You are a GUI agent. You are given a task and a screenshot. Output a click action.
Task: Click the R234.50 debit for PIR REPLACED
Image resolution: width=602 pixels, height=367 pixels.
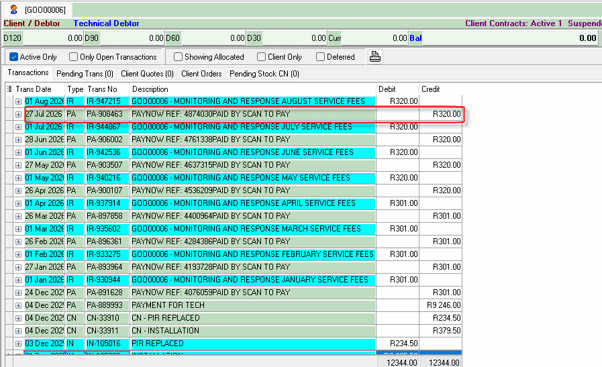404,344
